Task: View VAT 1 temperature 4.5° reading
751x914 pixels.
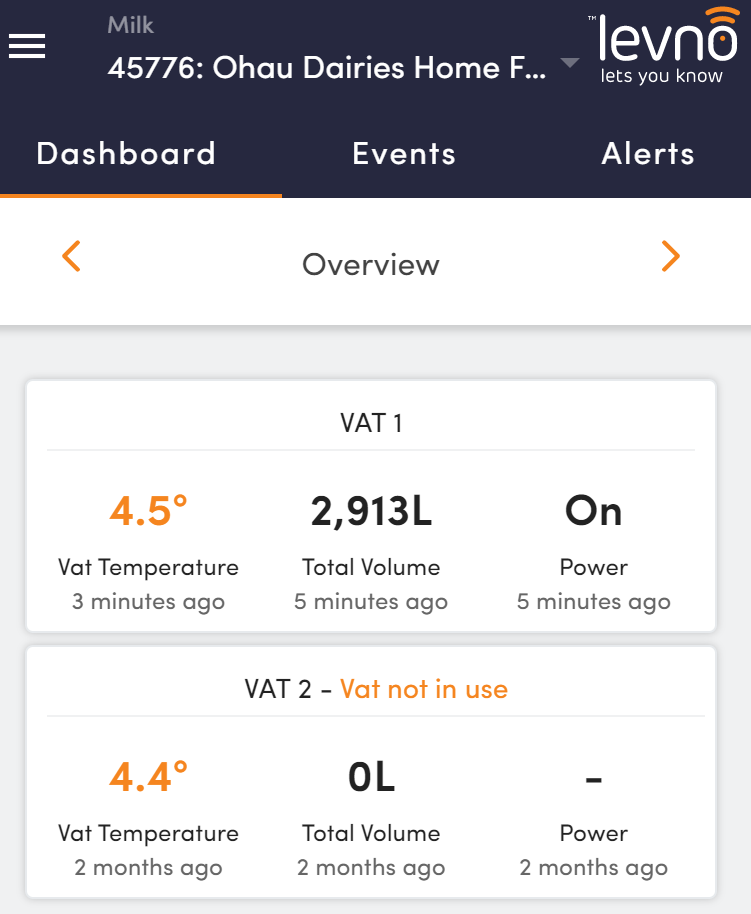Action: [x=148, y=511]
